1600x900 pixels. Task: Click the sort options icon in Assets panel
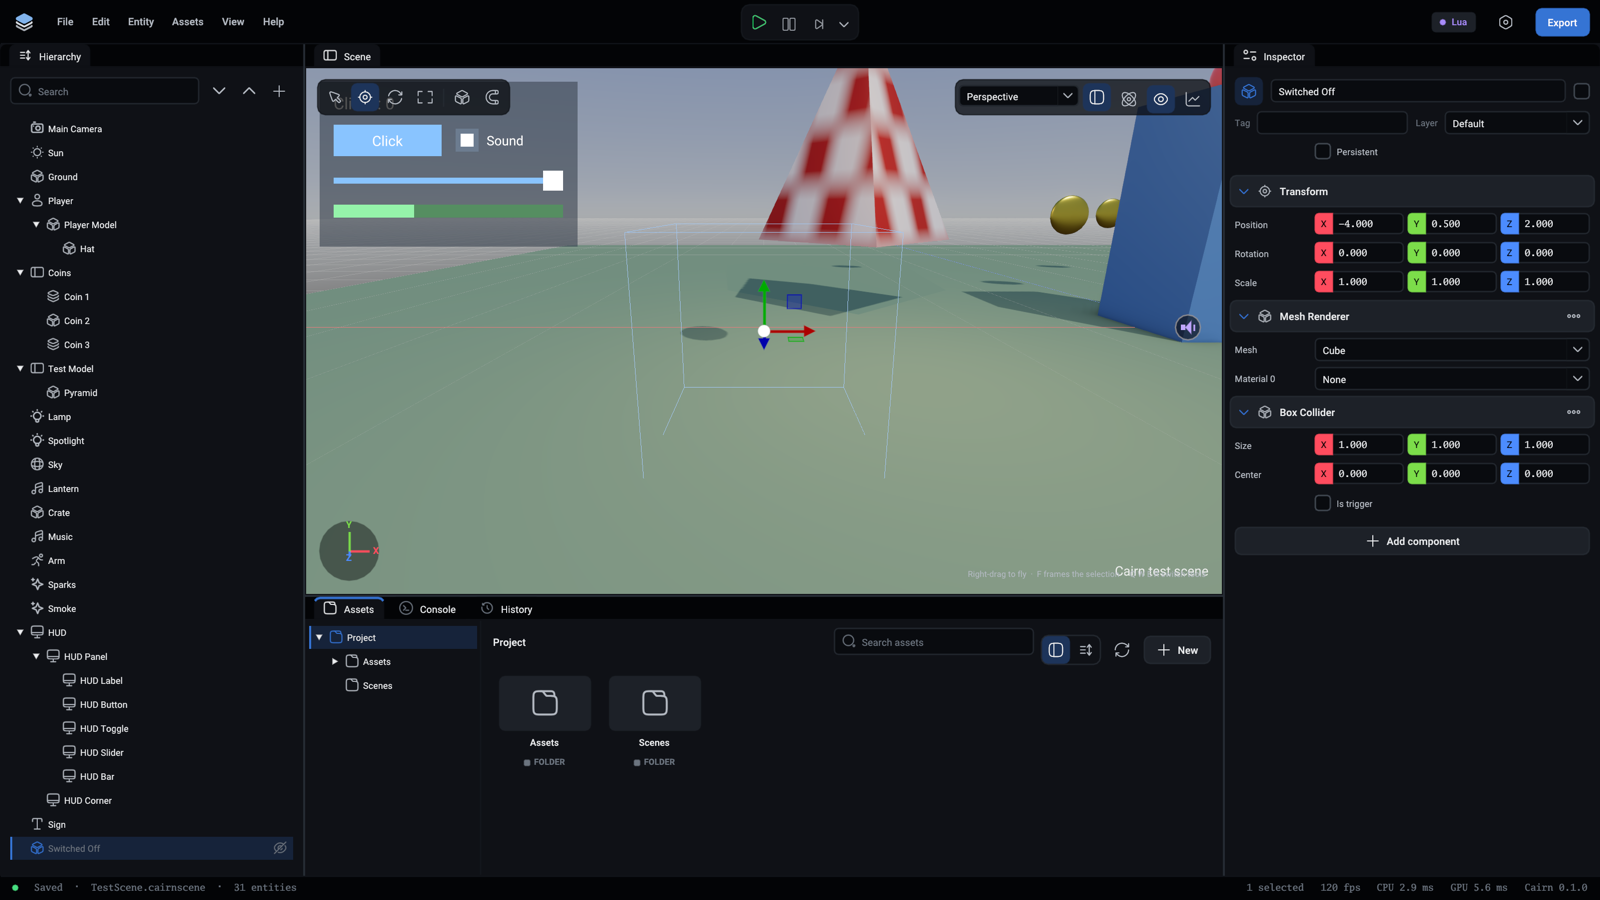tap(1086, 650)
